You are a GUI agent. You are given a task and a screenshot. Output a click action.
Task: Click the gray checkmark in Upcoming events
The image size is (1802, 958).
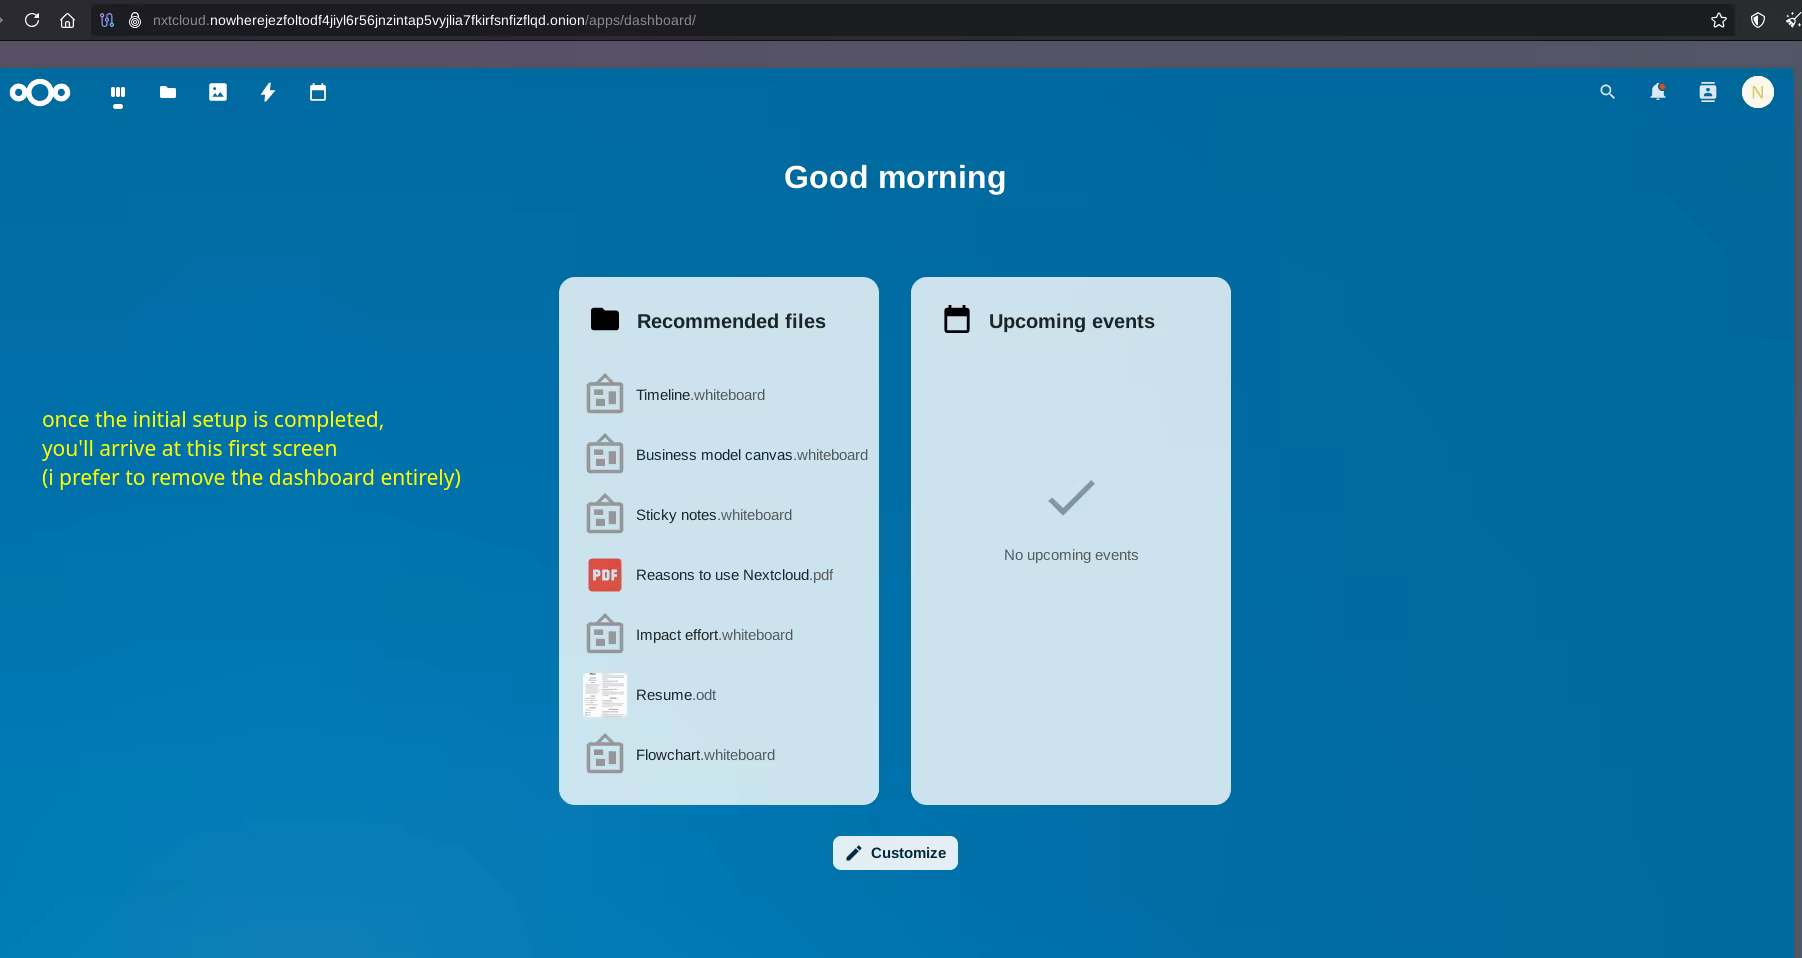click(1071, 497)
